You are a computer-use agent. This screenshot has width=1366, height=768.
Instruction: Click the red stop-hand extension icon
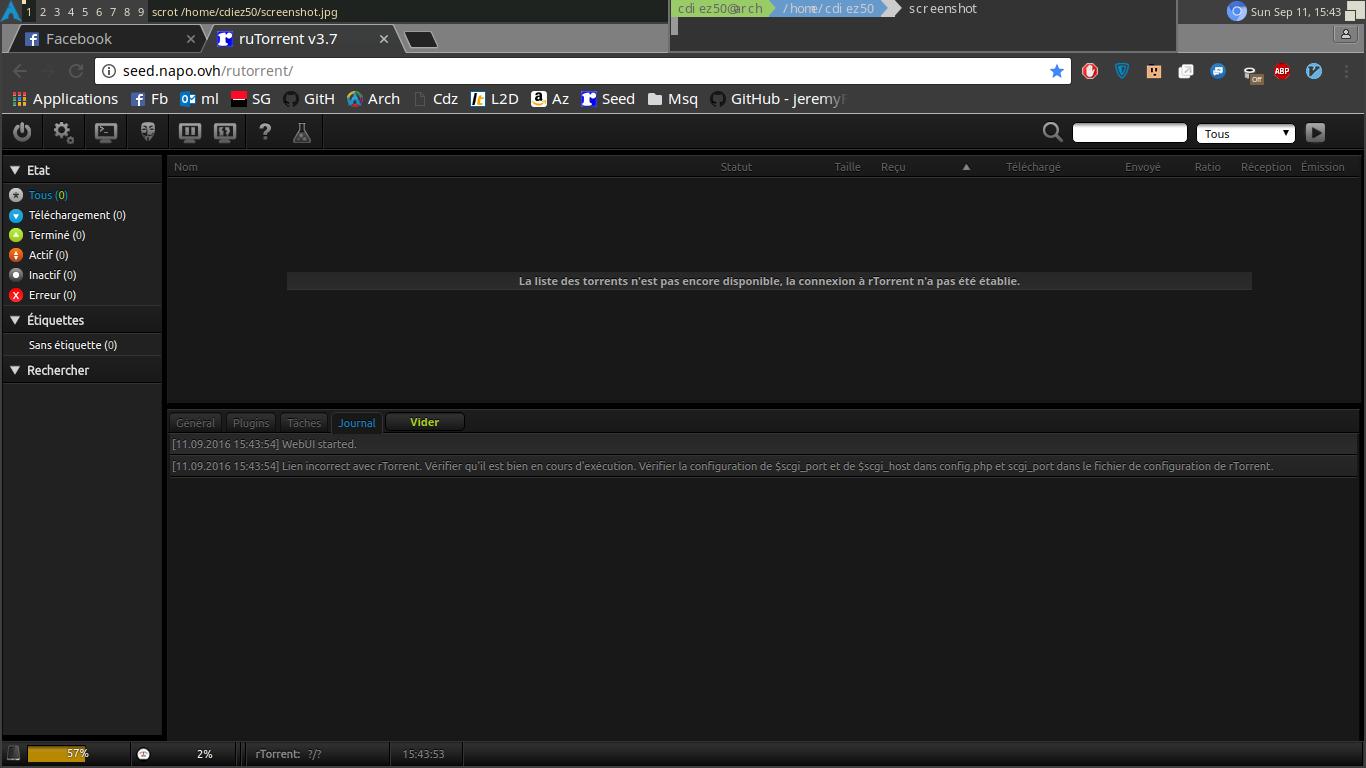pos(1090,71)
